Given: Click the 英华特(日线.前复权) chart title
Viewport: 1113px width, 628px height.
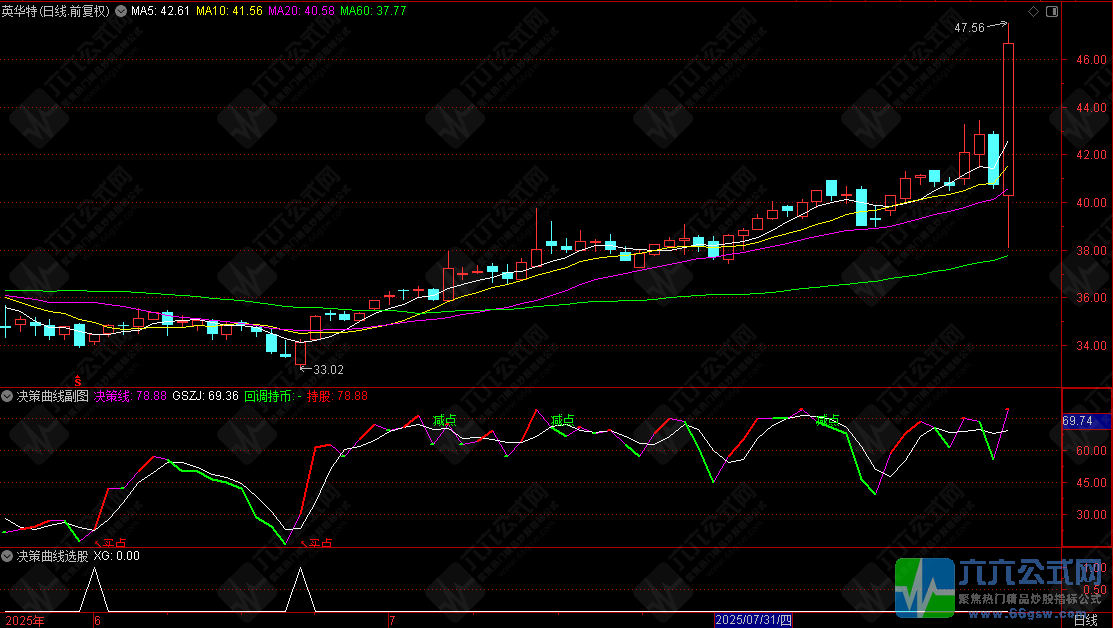Looking at the screenshot, I should pos(56,11).
